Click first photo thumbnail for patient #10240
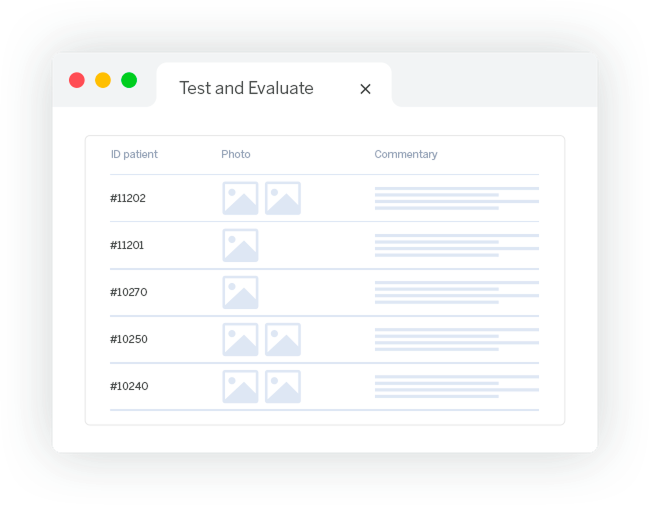650x505 pixels. tap(240, 386)
